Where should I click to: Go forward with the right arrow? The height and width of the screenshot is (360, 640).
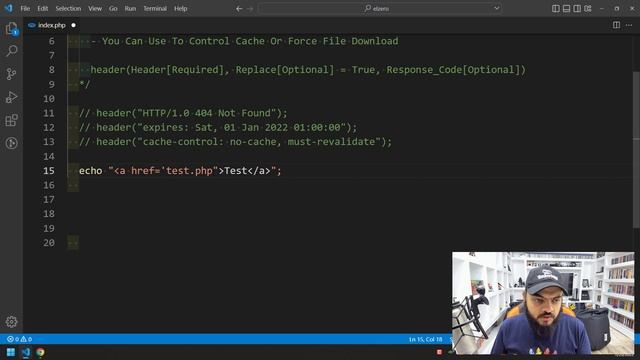click(x=250, y=9)
